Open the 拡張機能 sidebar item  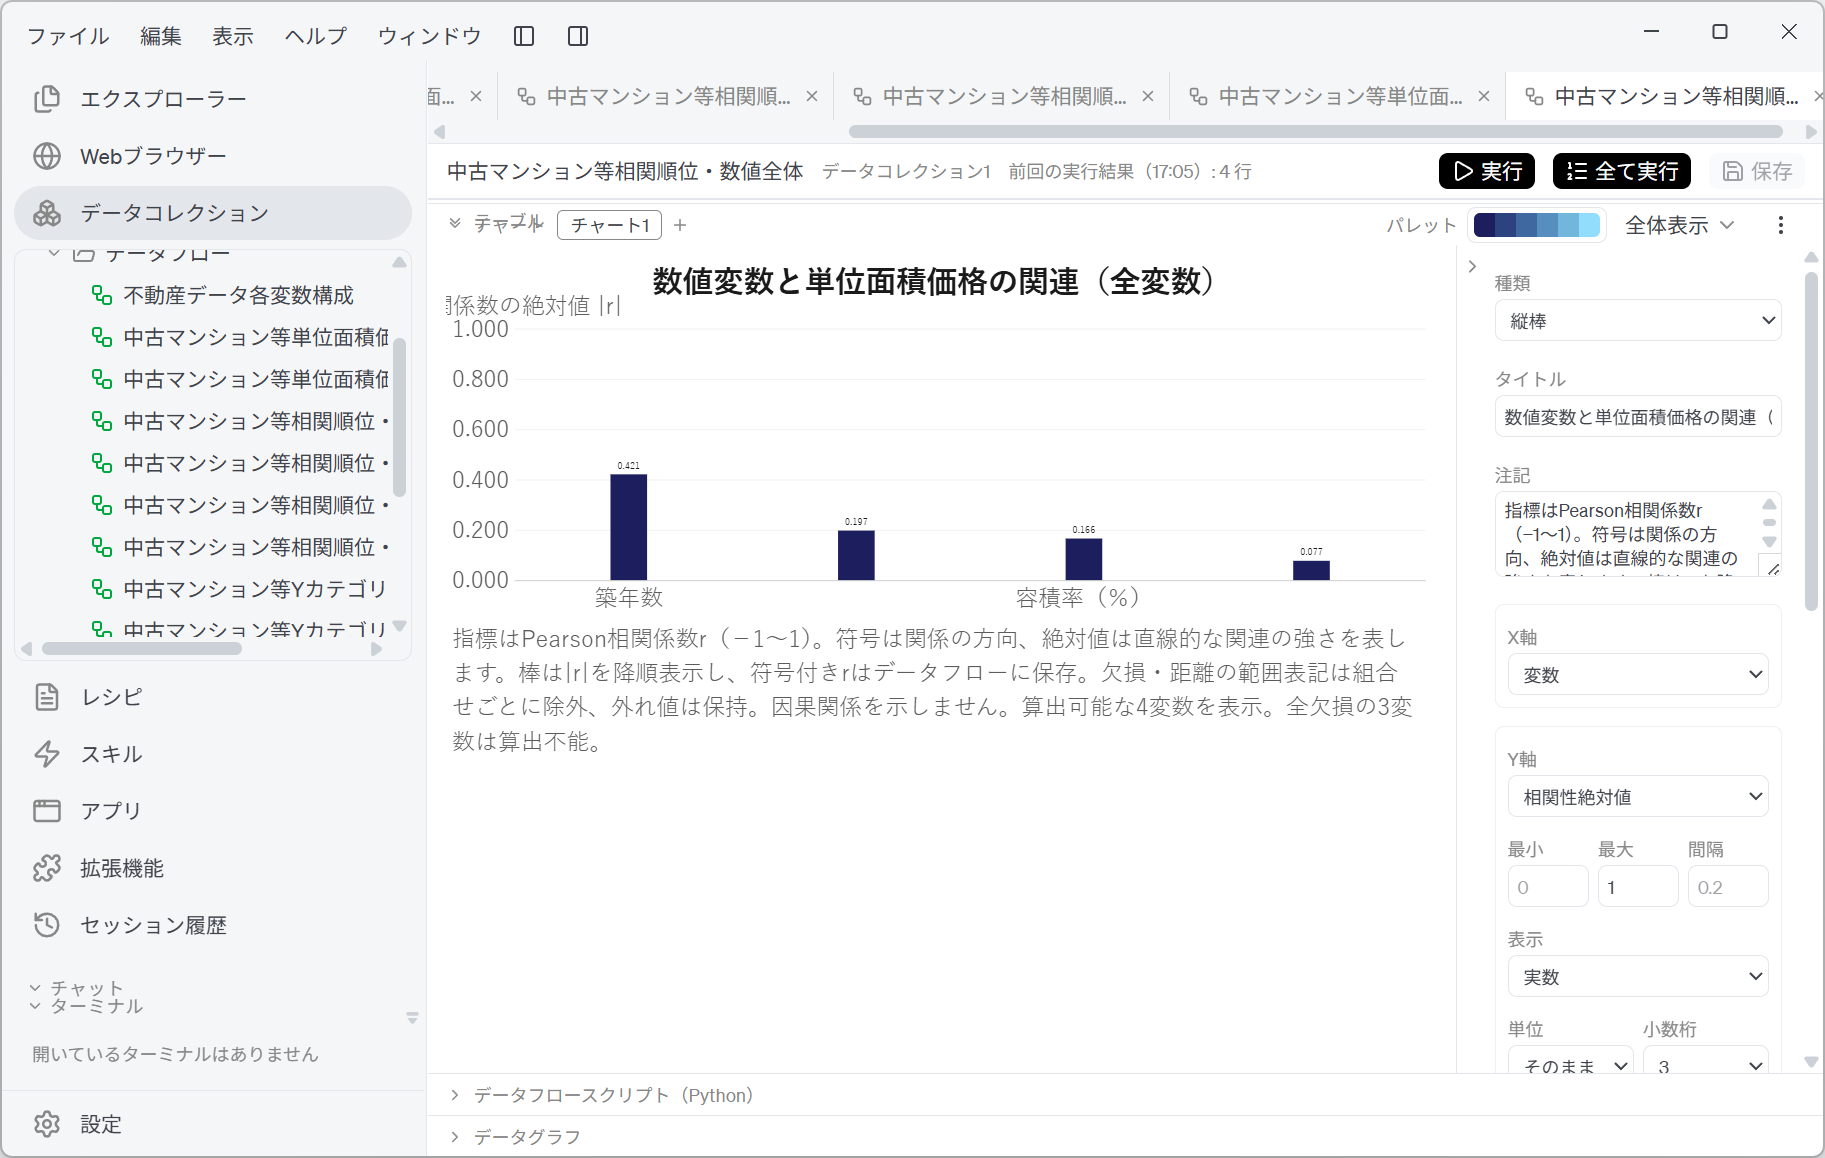coord(212,868)
